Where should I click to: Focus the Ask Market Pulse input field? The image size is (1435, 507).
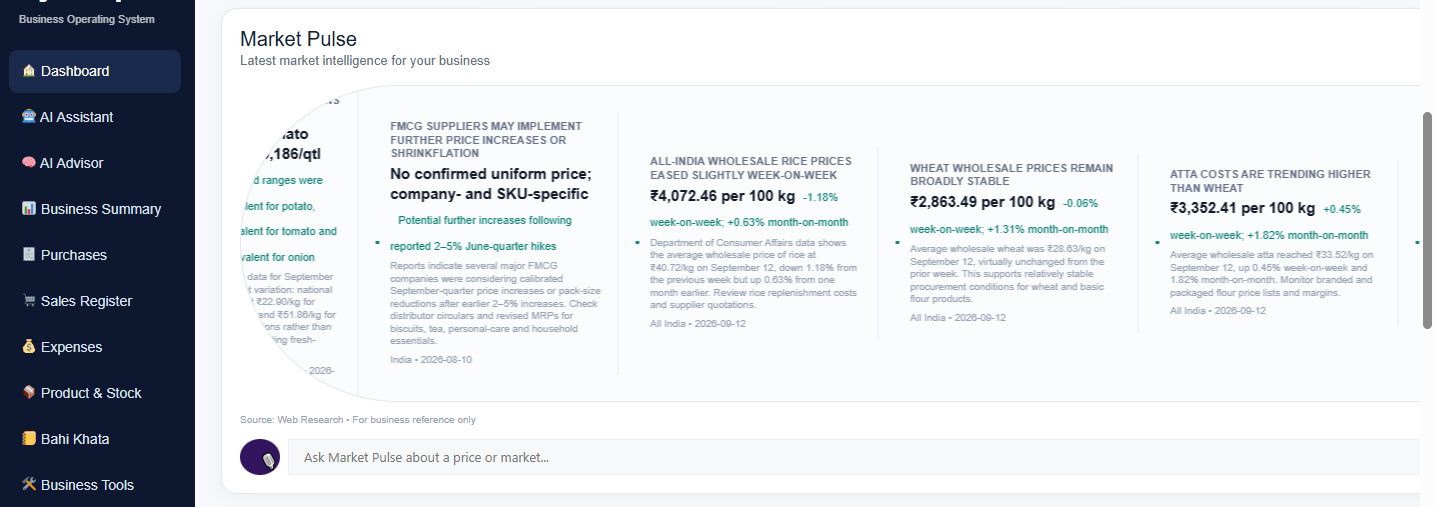tap(854, 457)
